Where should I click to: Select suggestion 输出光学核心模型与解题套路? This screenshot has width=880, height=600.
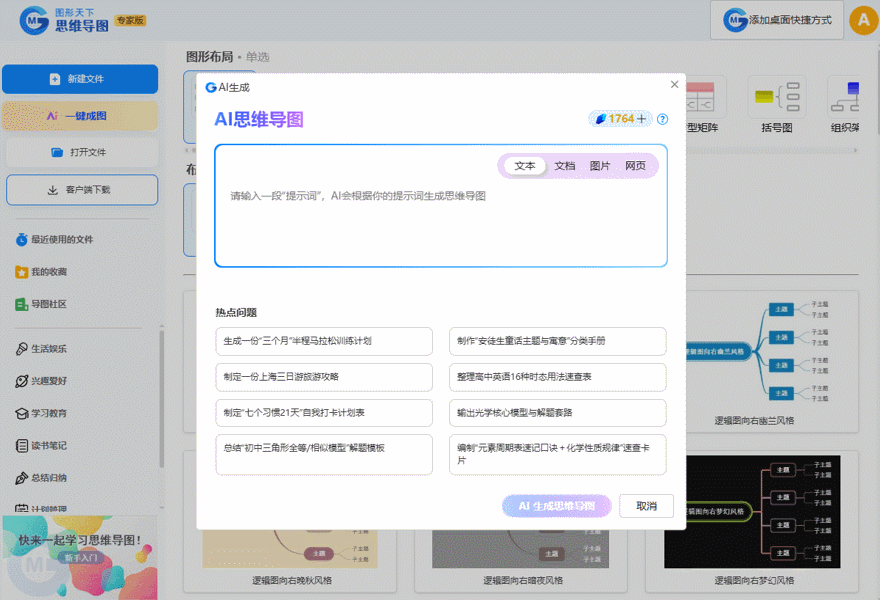click(x=558, y=413)
